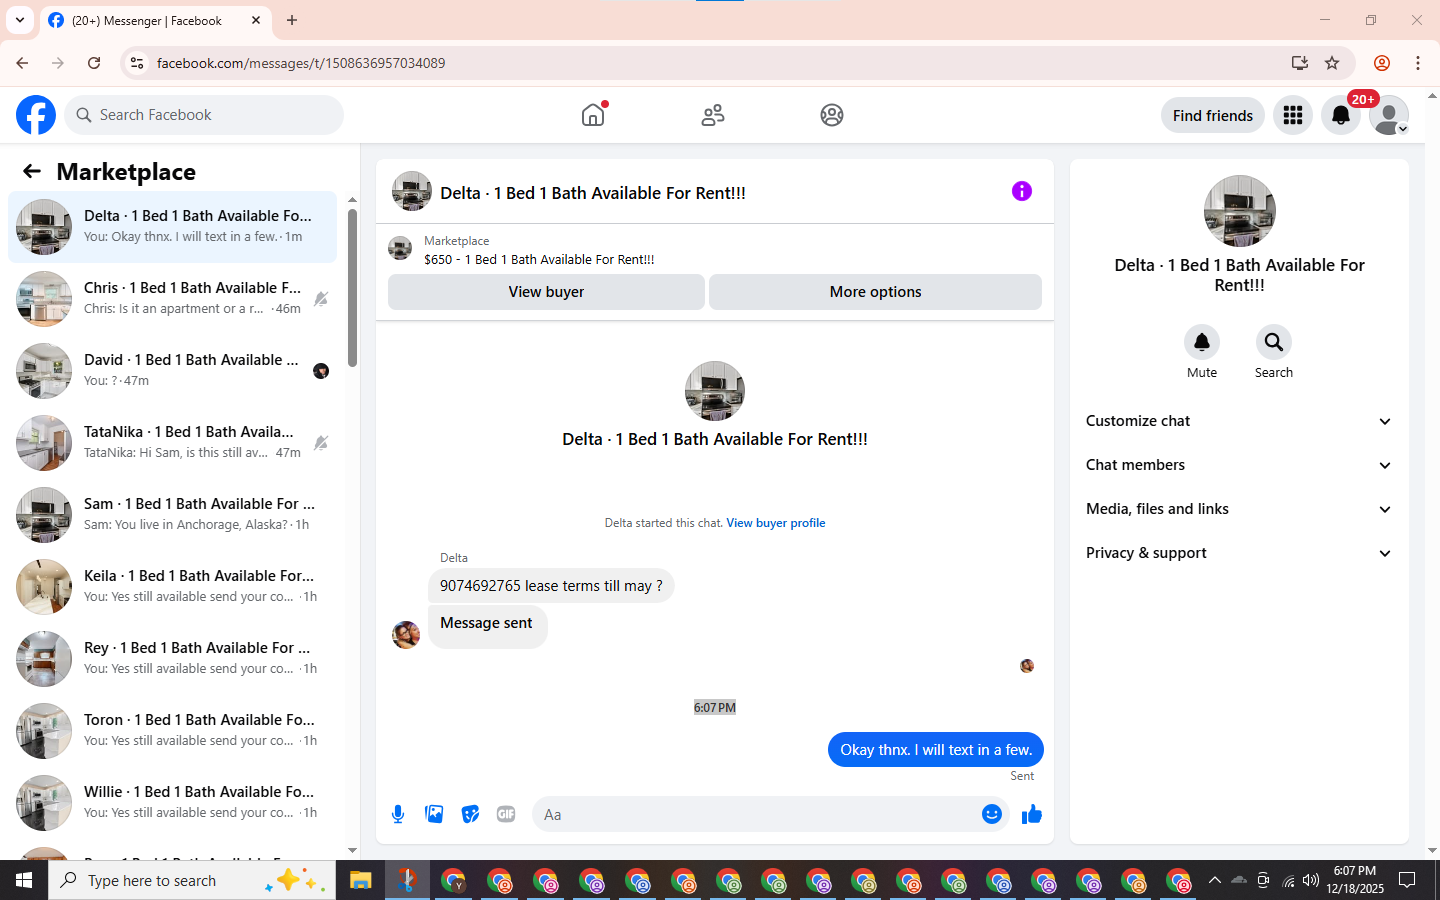Open the $650 Marketplace listing link
This screenshot has height=900, width=1440.
coord(539,259)
